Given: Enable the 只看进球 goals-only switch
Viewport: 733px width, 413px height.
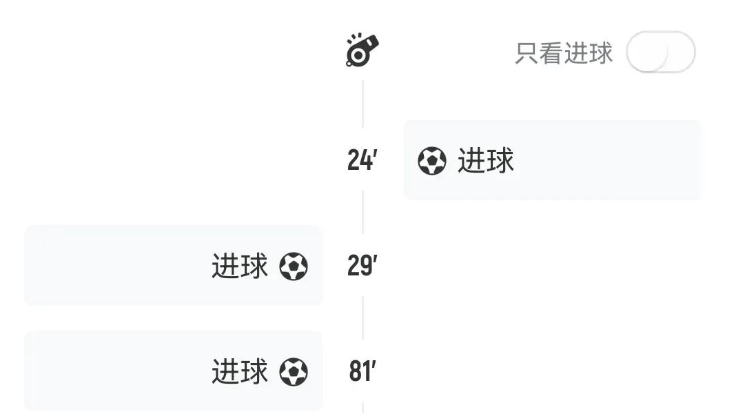Looking at the screenshot, I should point(661,51).
